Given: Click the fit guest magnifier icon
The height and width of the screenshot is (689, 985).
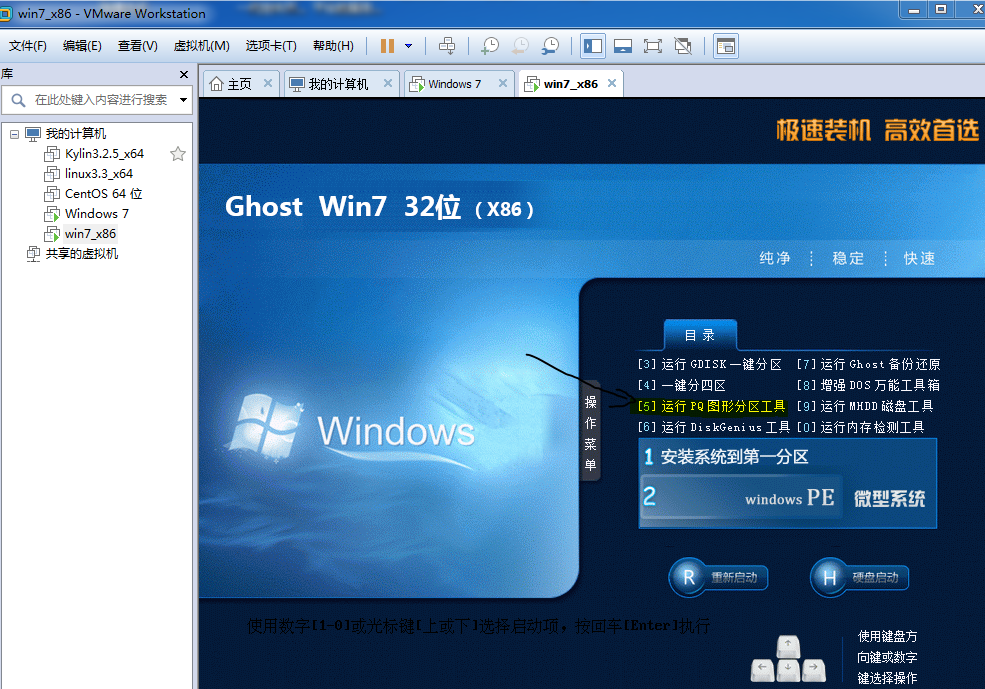Looking at the screenshot, I should 549,45.
